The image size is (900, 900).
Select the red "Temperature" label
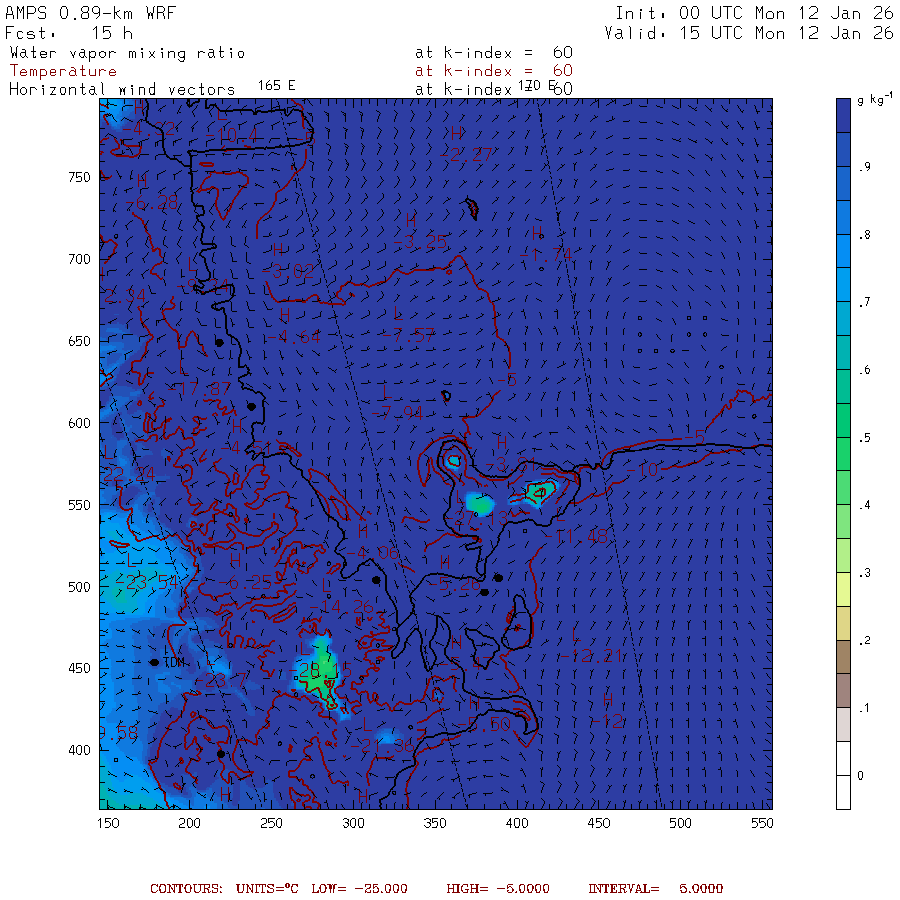tap(63, 71)
